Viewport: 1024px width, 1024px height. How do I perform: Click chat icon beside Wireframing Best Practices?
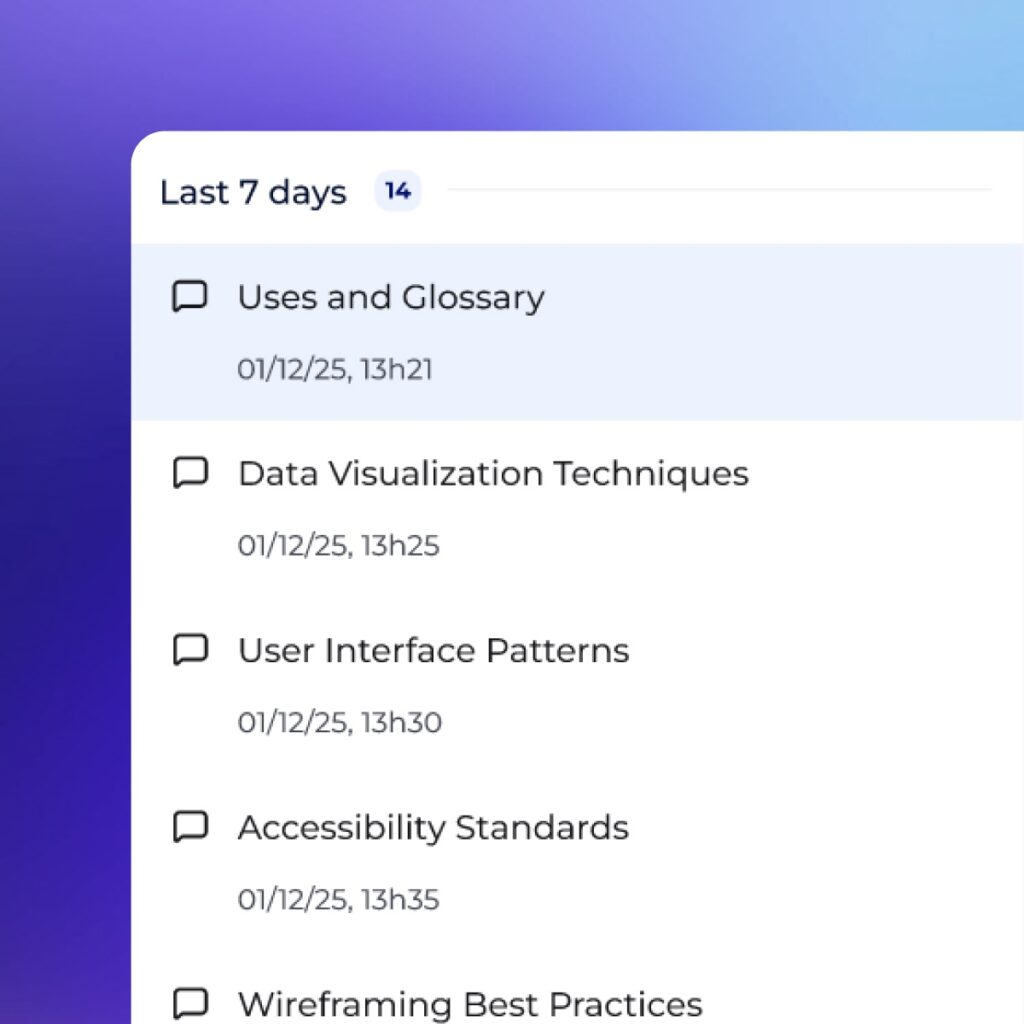pos(190,1003)
